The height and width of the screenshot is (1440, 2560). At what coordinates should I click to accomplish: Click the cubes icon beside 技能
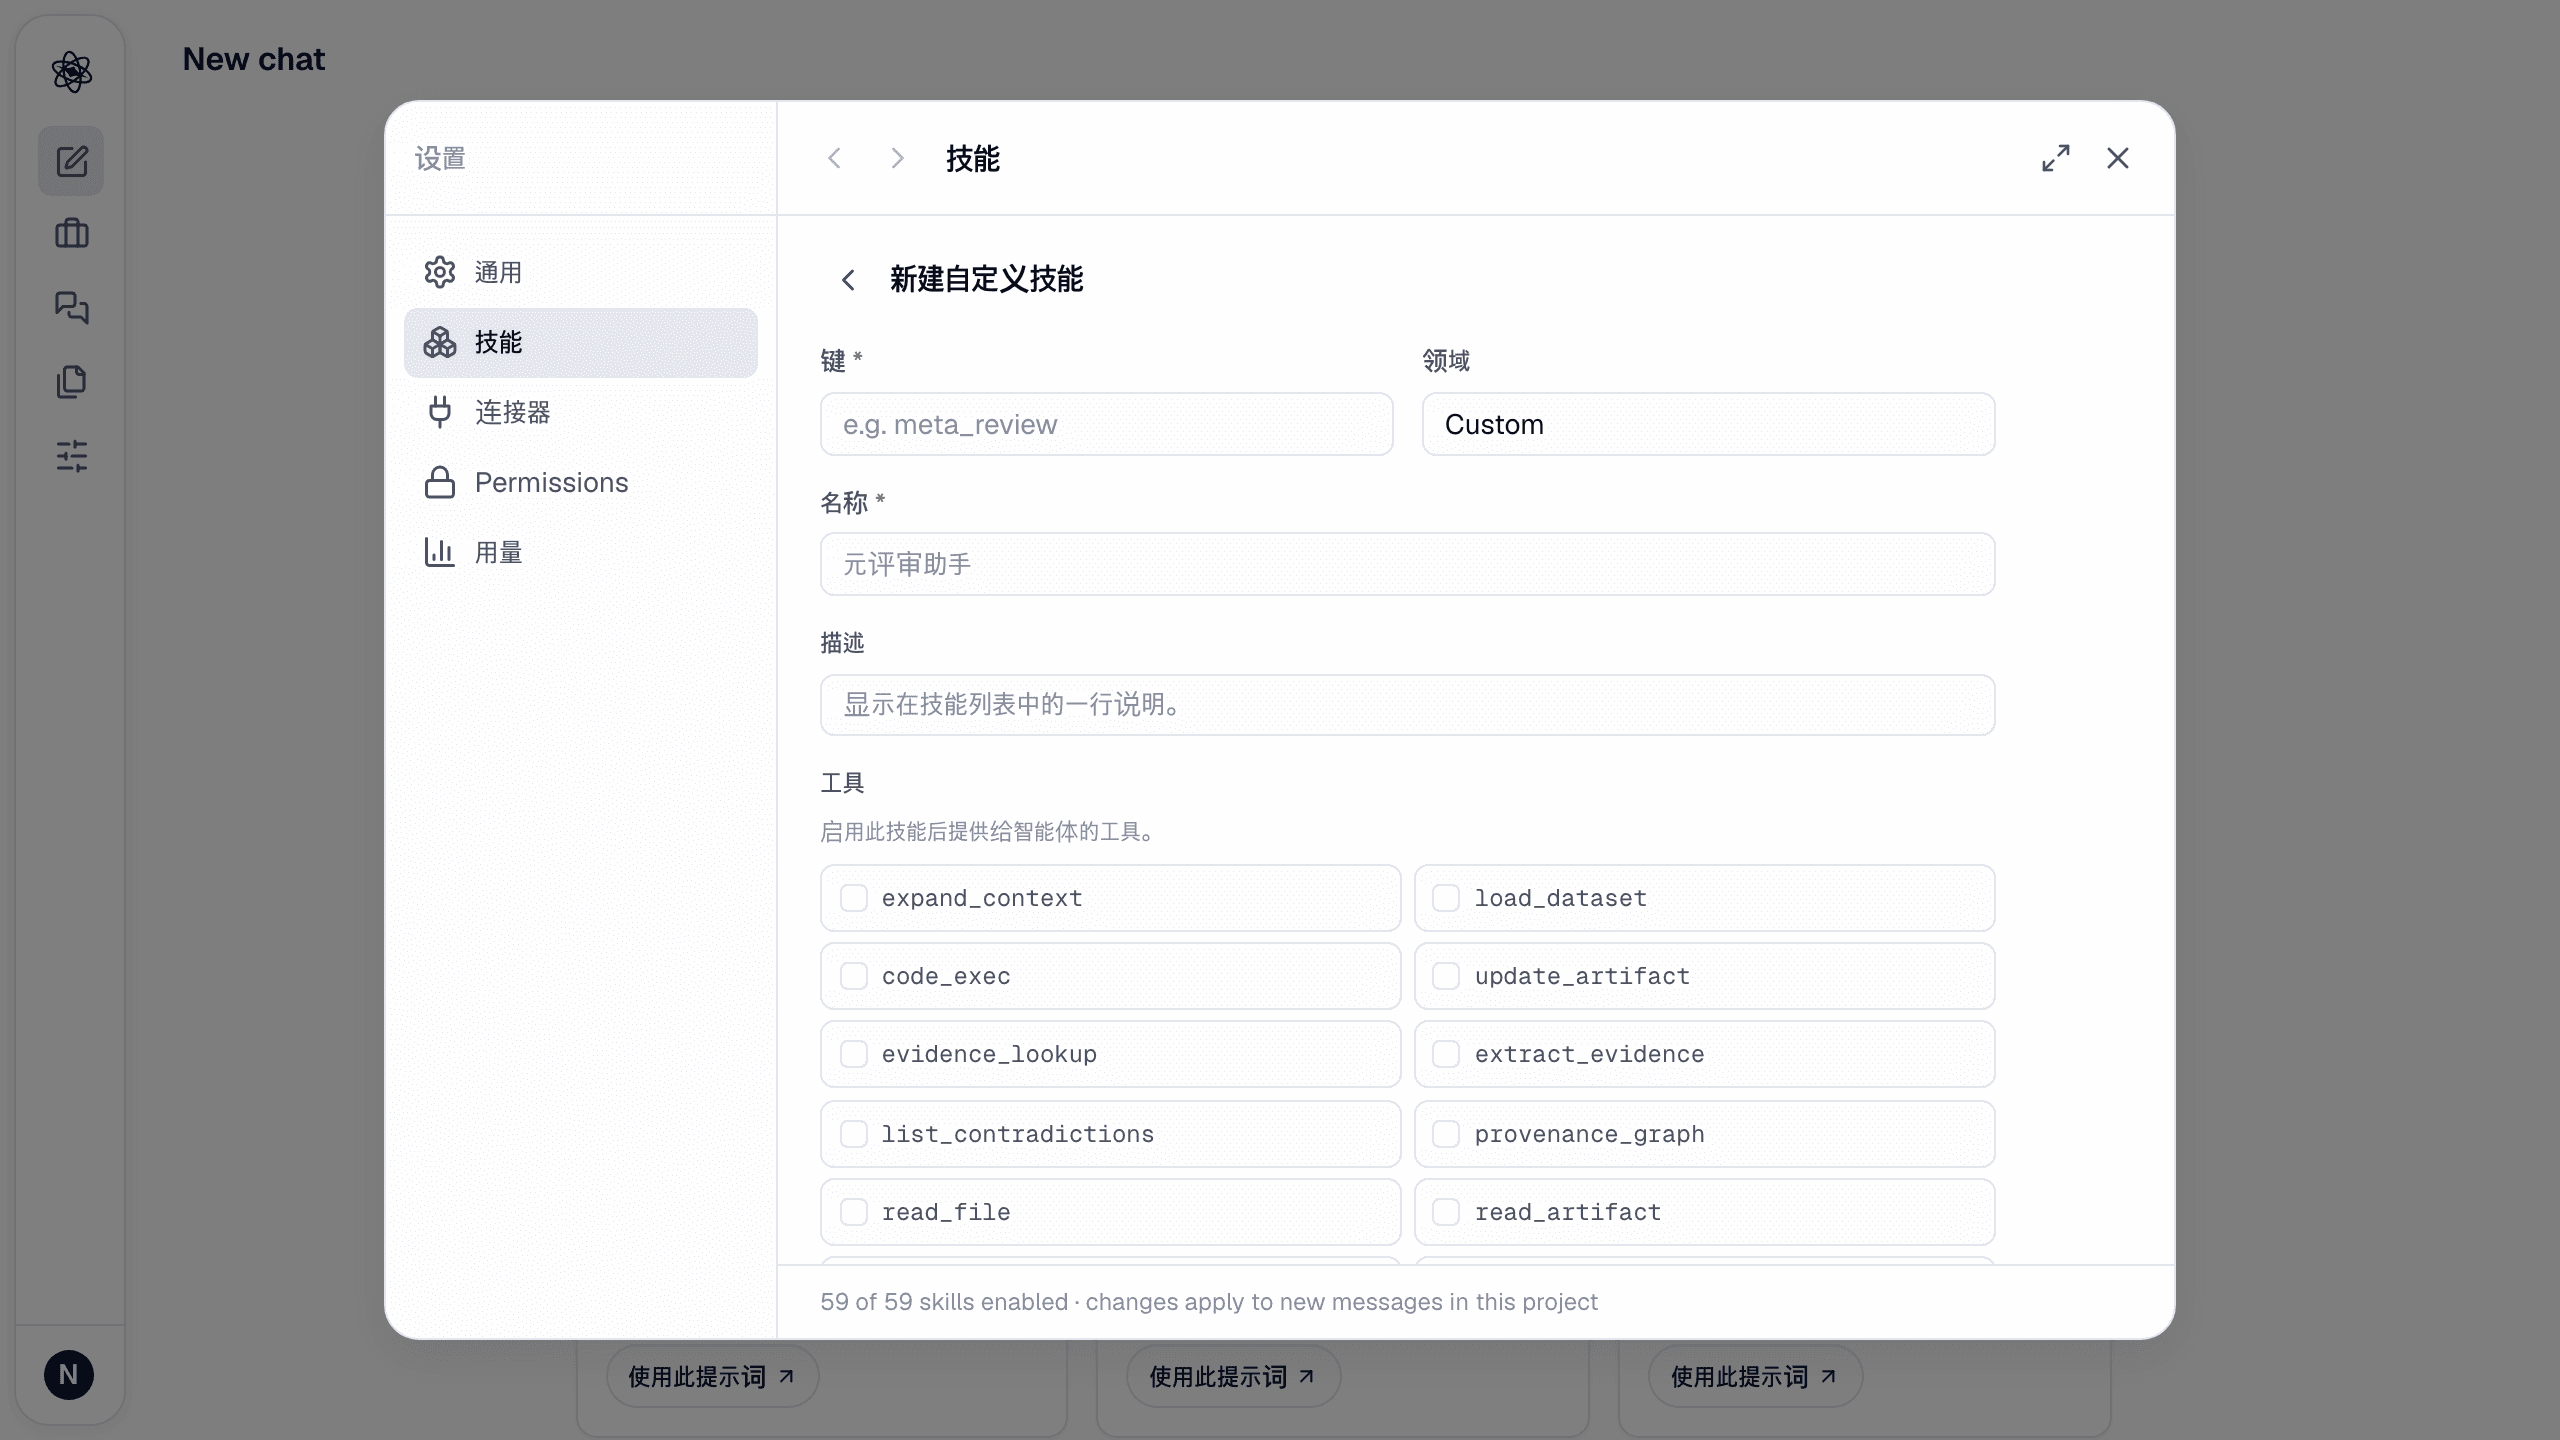(440, 342)
